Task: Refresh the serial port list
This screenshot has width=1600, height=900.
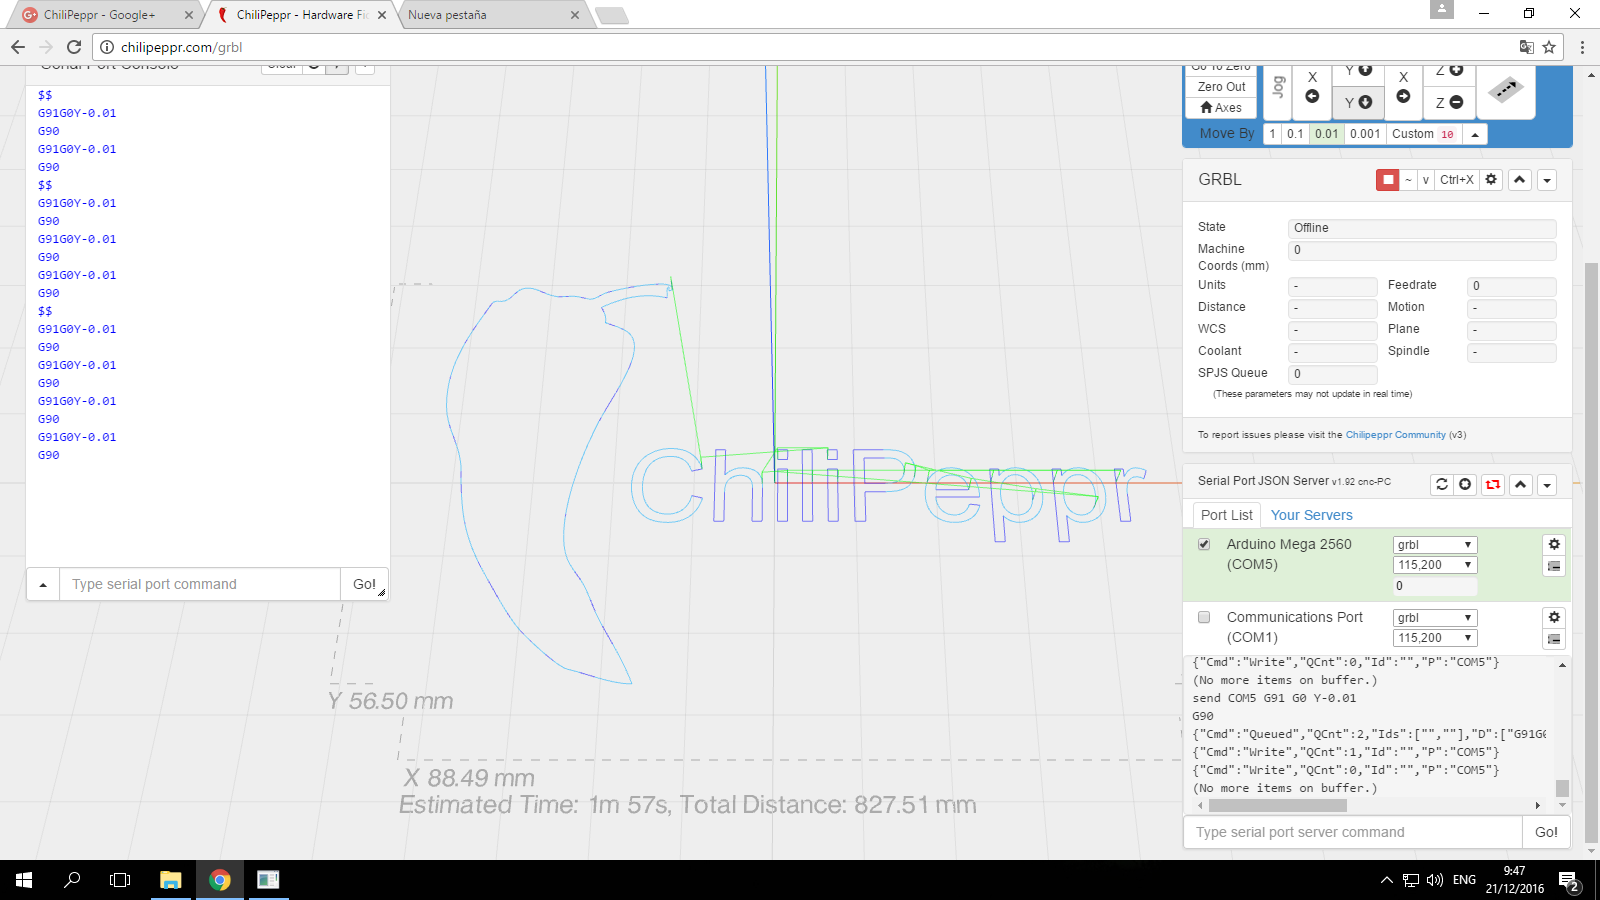Action: [x=1441, y=484]
